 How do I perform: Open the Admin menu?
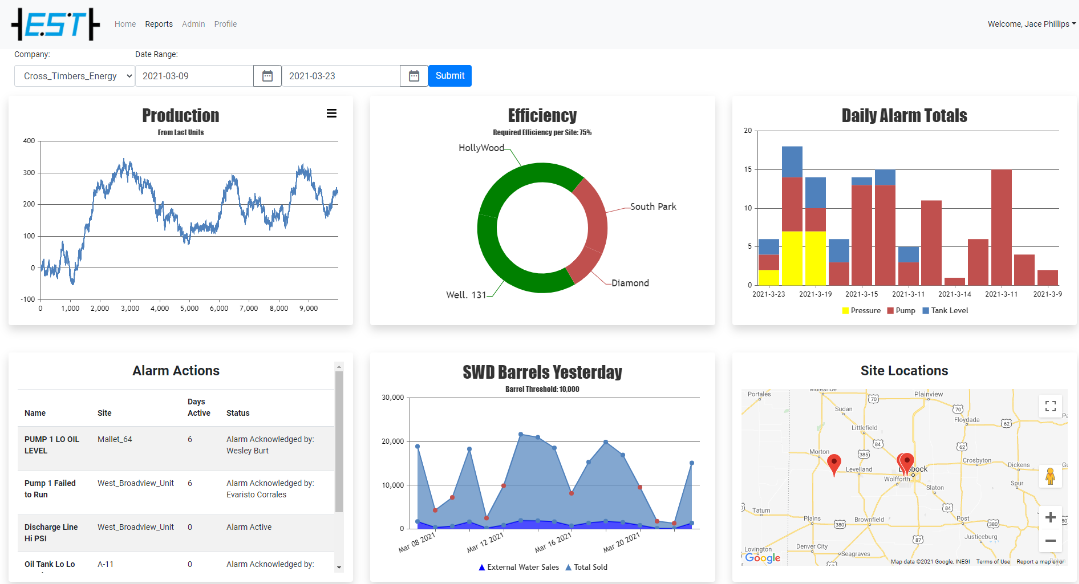193,24
